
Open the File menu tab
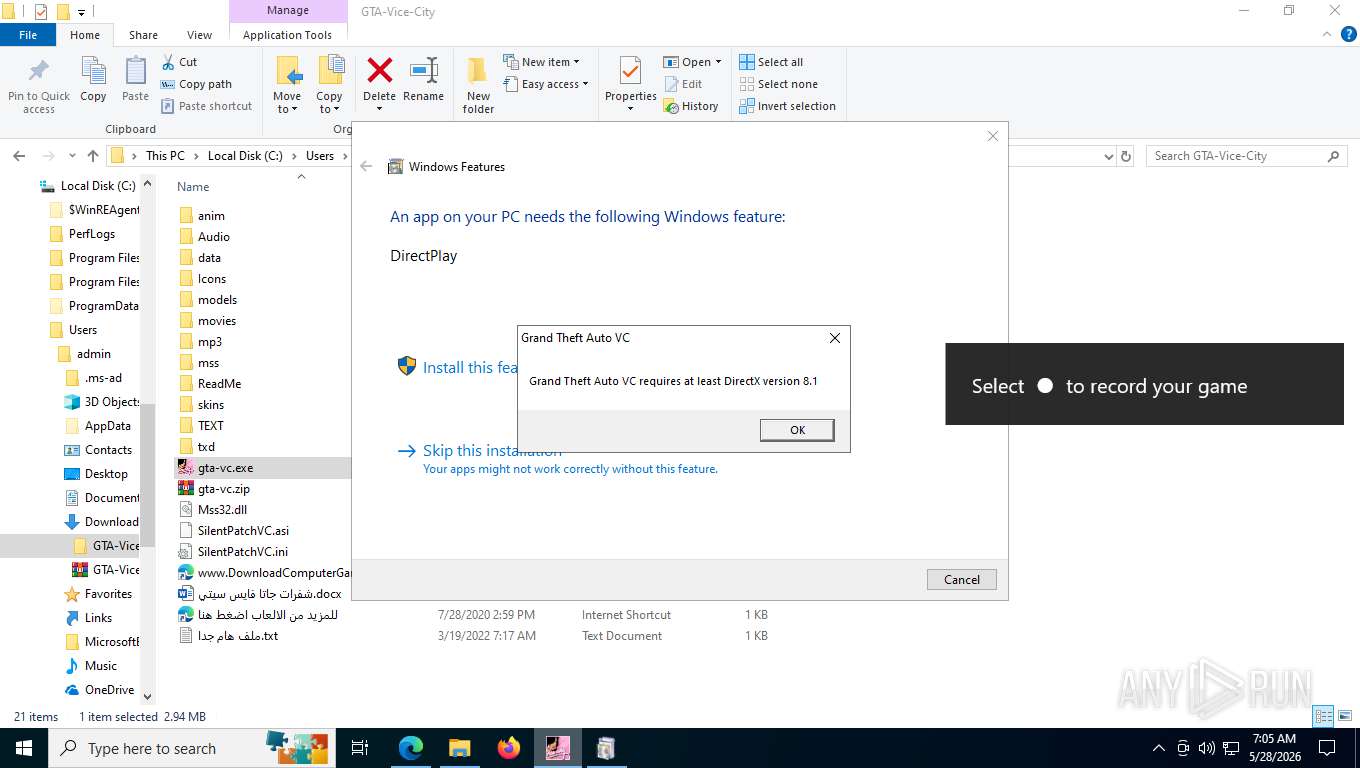(28, 35)
